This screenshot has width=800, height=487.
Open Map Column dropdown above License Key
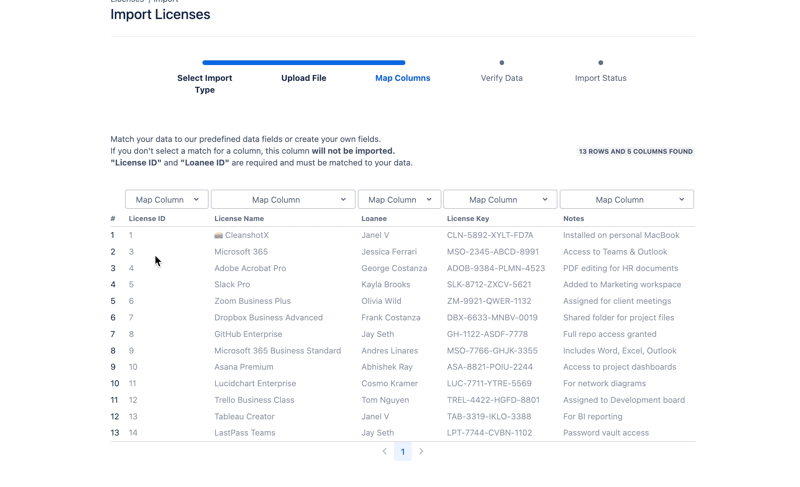coord(500,199)
